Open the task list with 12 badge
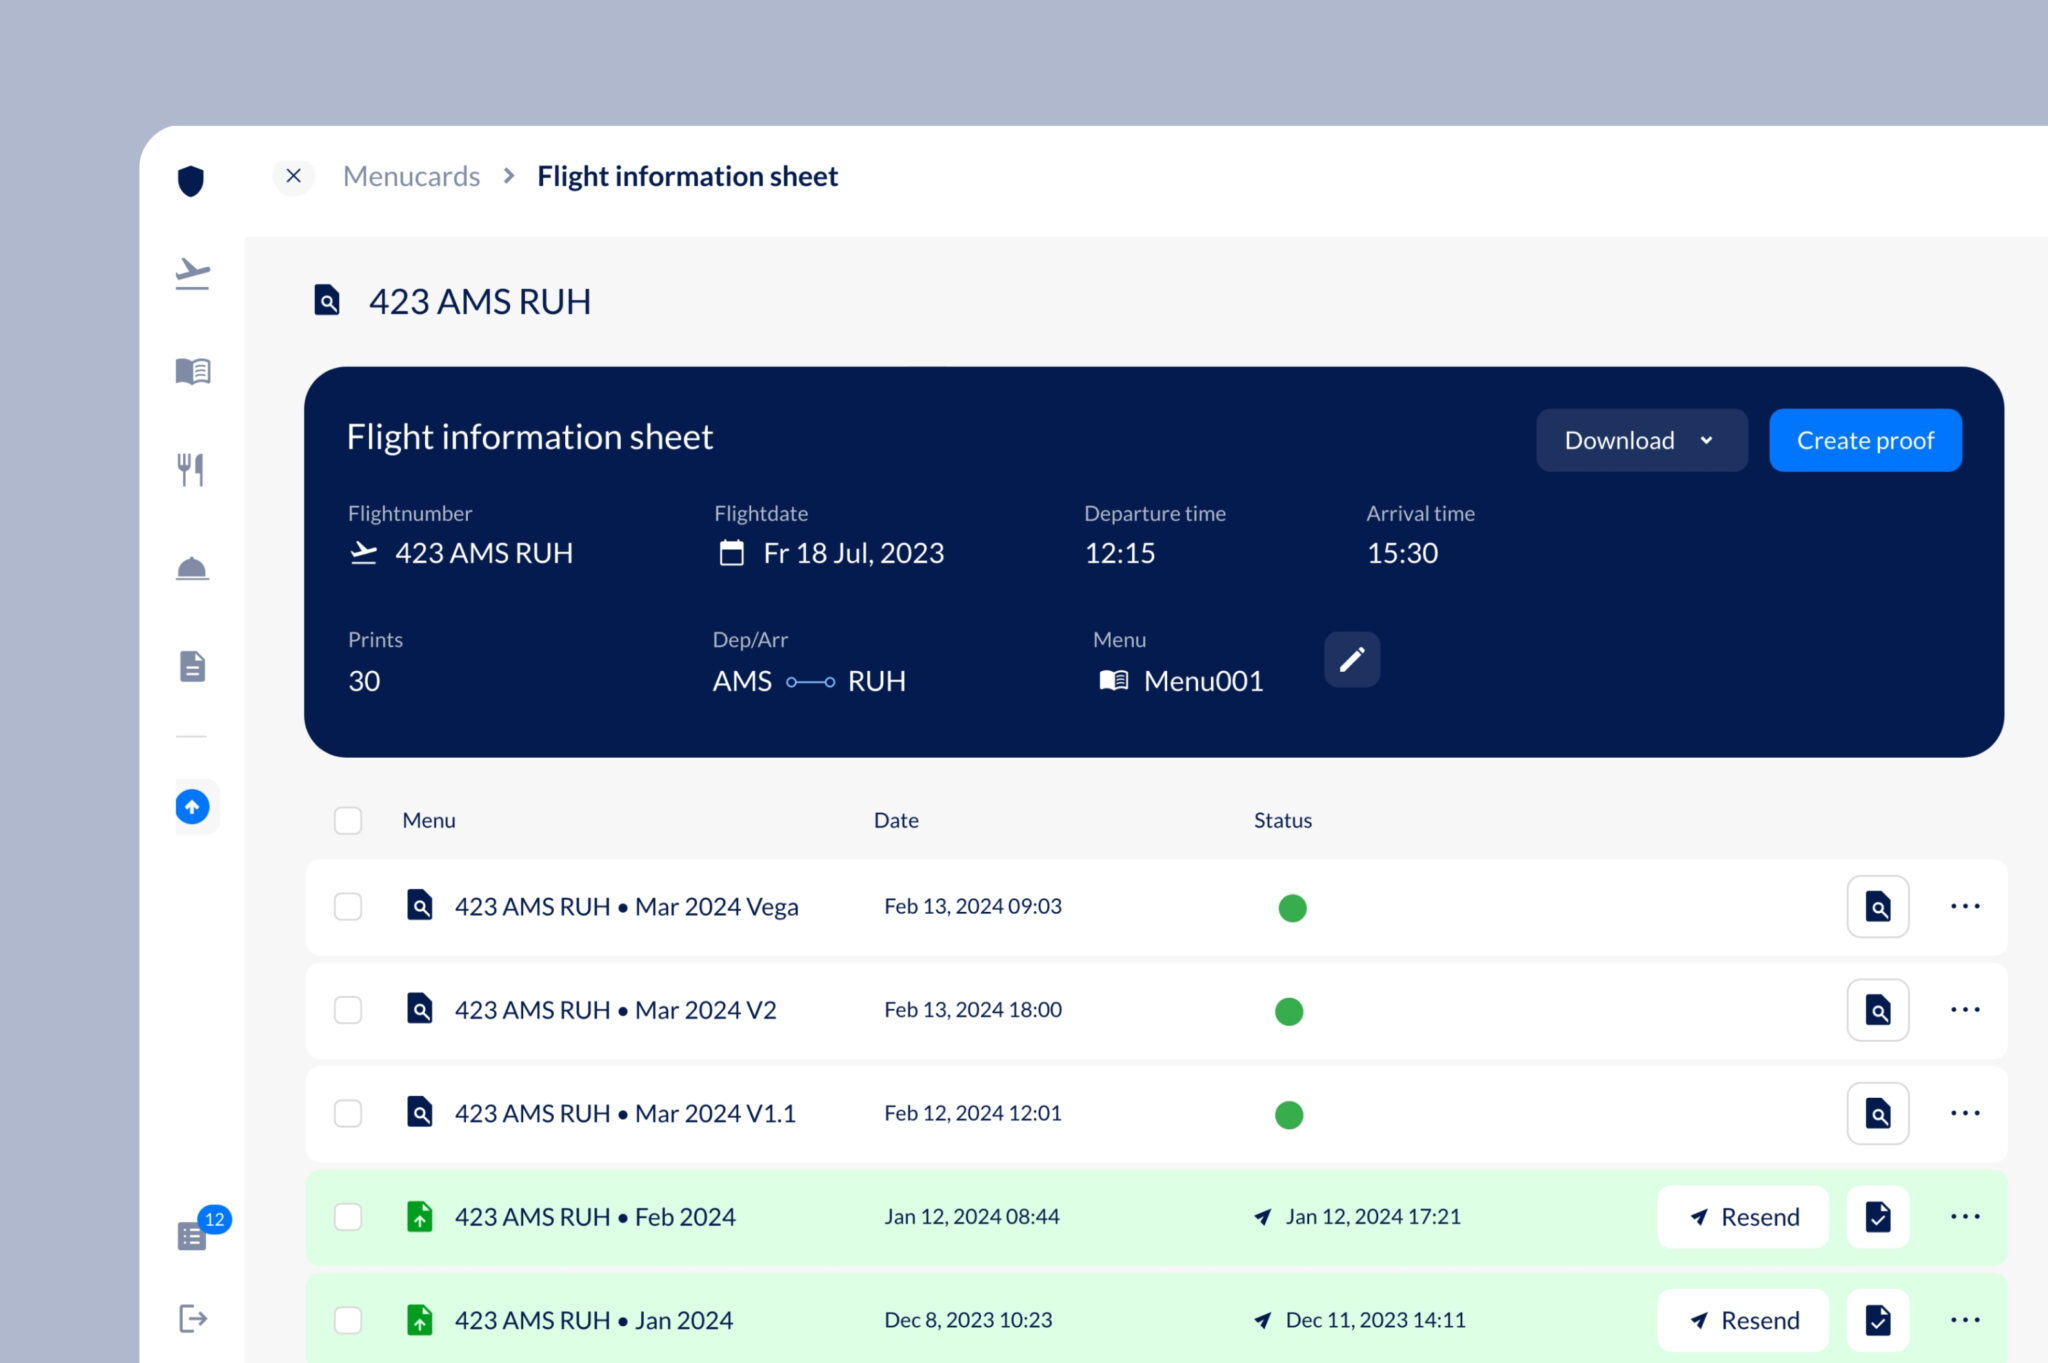This screenshot has width=2048, height=1363. click(192, 1236)
